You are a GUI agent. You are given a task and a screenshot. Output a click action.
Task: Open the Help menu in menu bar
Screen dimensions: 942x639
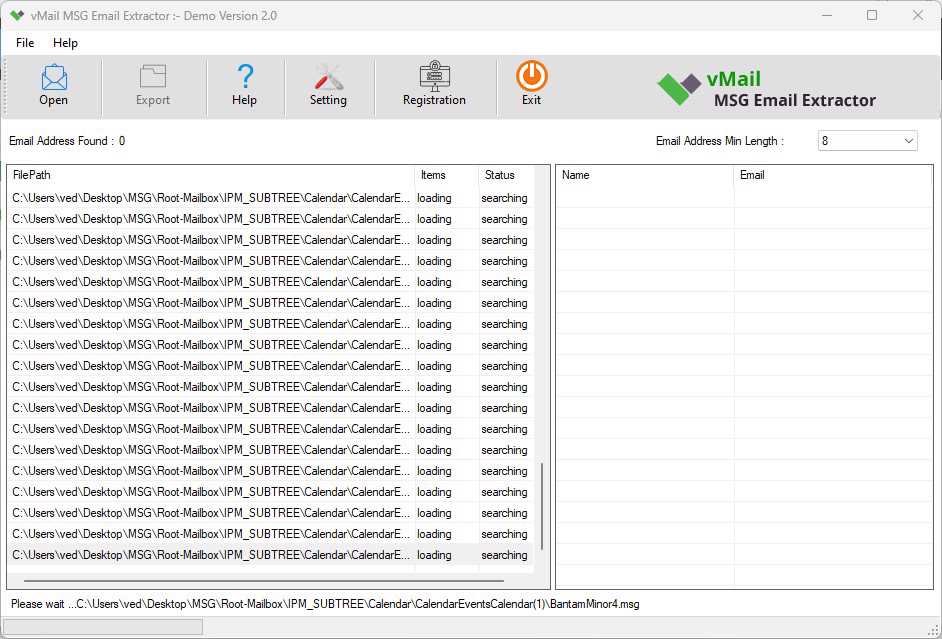[65, 43]
